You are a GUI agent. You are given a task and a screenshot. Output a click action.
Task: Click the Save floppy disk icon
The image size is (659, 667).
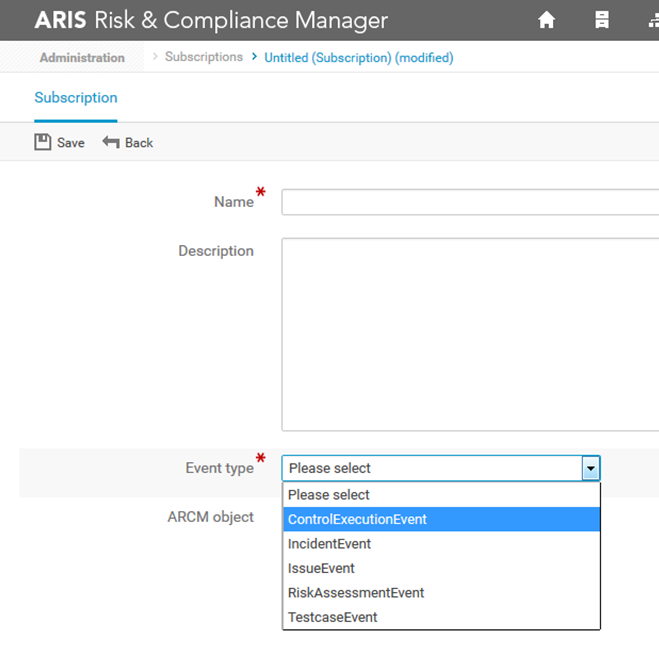(x=43, y=142)
